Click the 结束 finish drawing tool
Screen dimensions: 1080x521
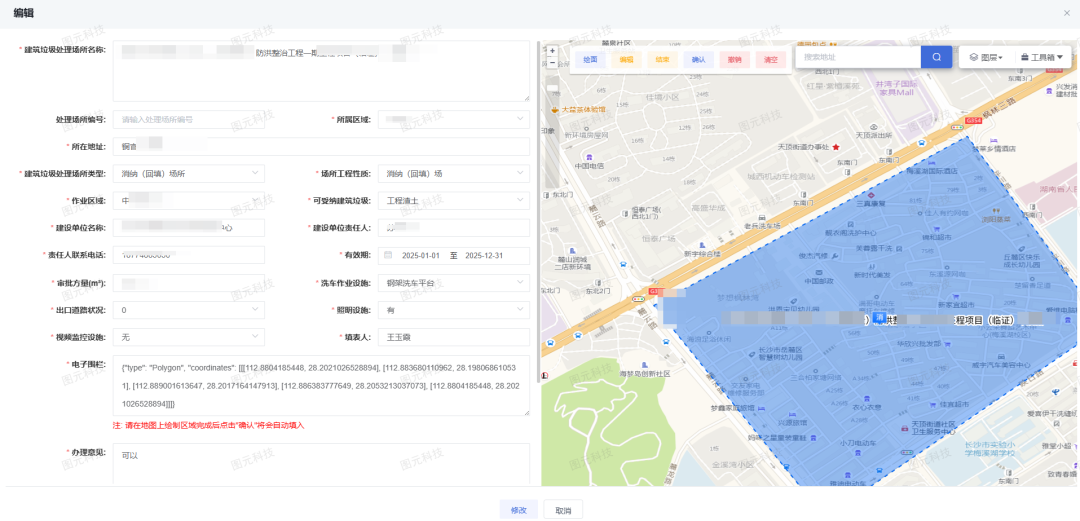click(662, 60)
